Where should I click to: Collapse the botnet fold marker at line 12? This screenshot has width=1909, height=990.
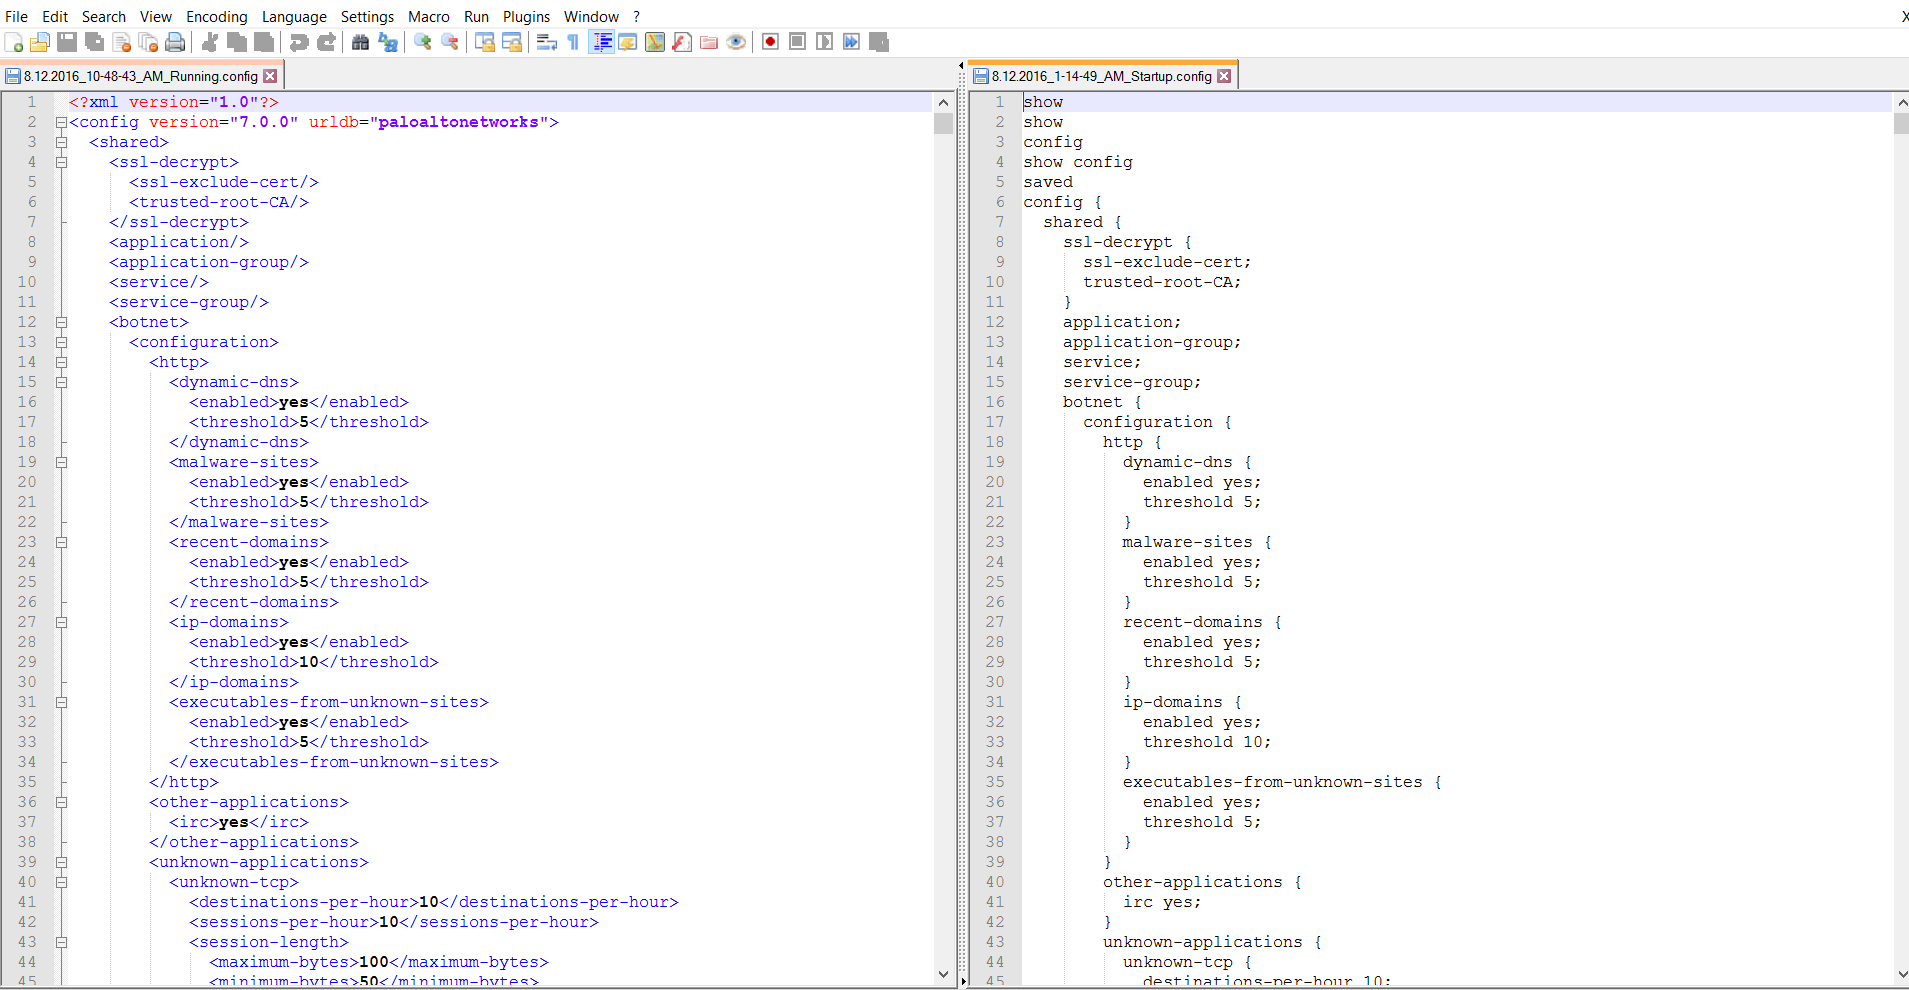(61, 322)
